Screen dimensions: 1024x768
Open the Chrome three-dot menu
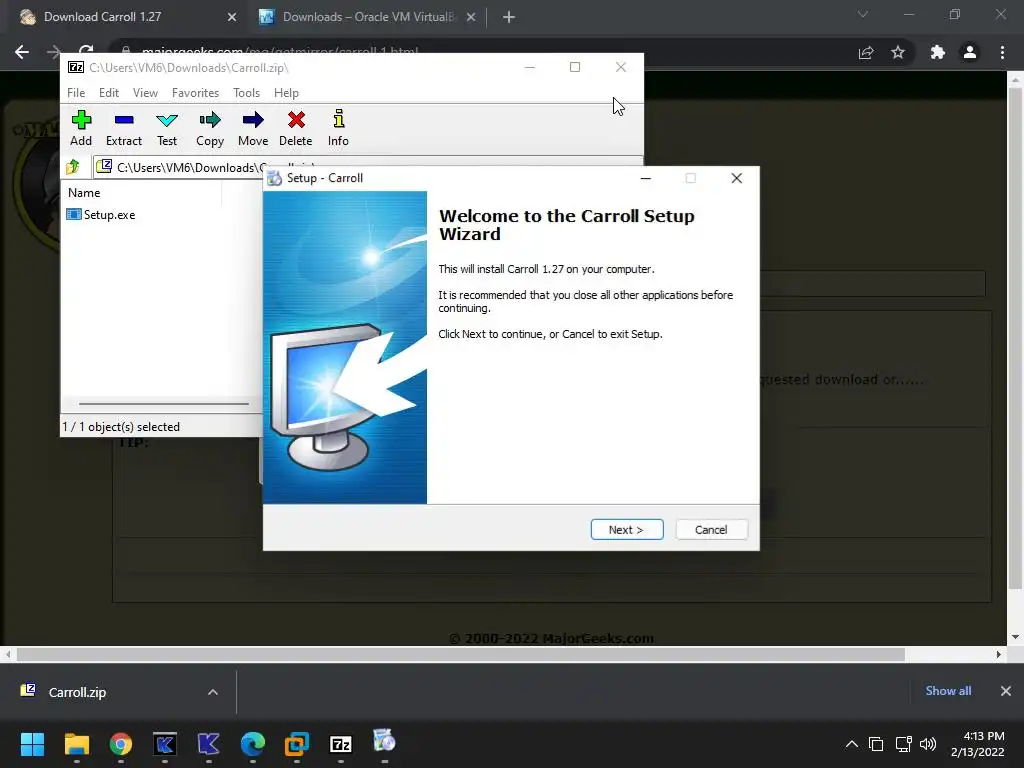(x=1002, y=52)
